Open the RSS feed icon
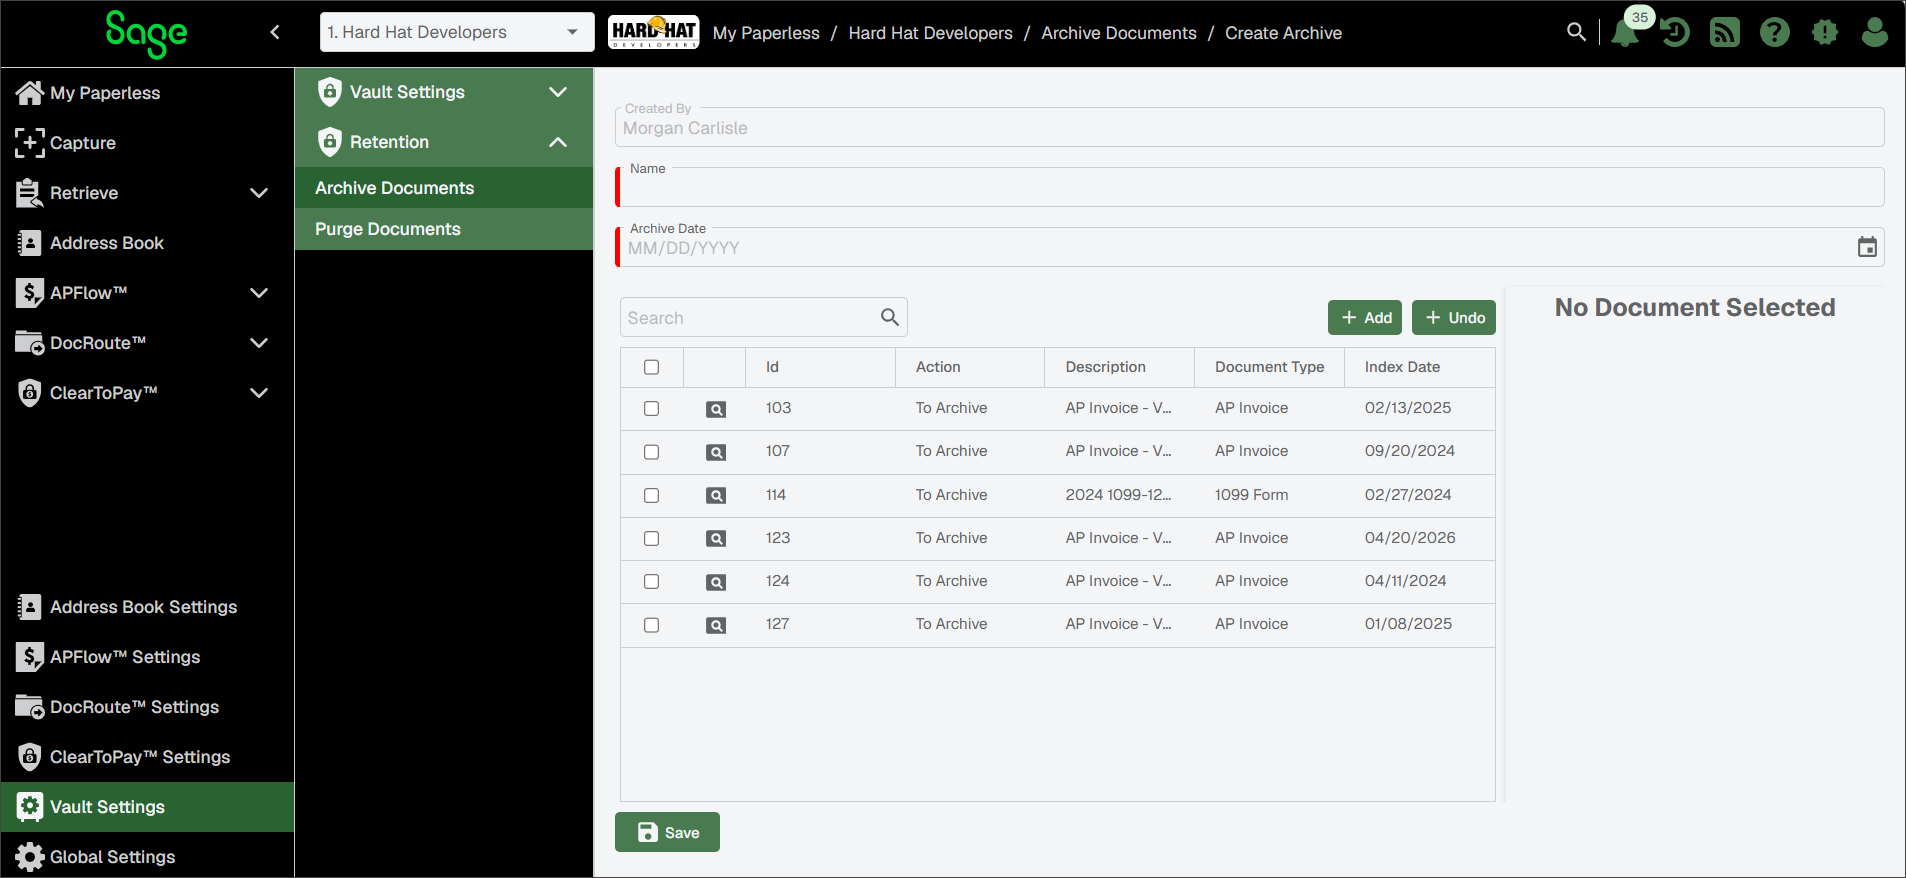1906x878 pixels. click(1725, 33)
